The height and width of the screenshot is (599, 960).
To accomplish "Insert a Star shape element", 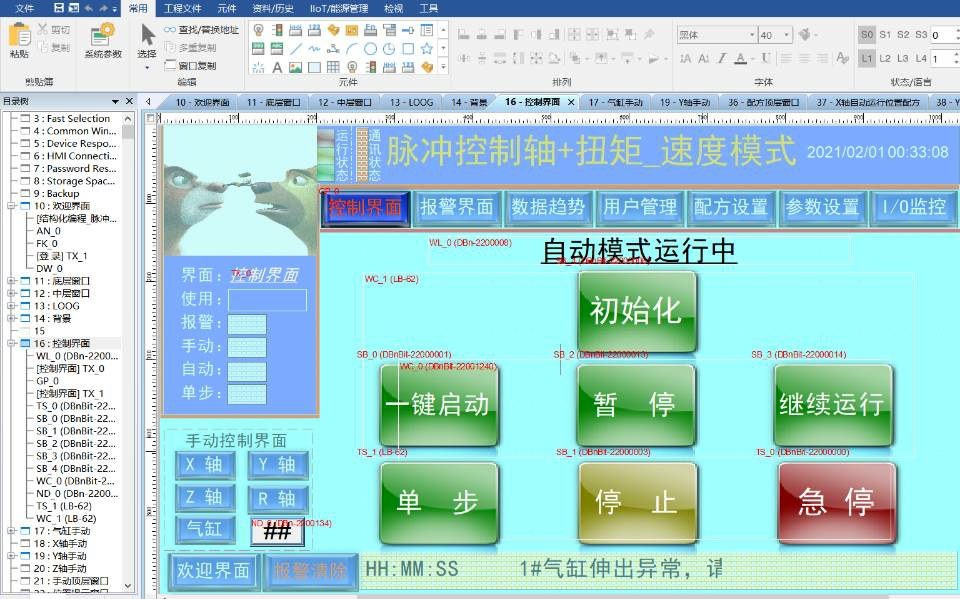I will click(427, 48).
